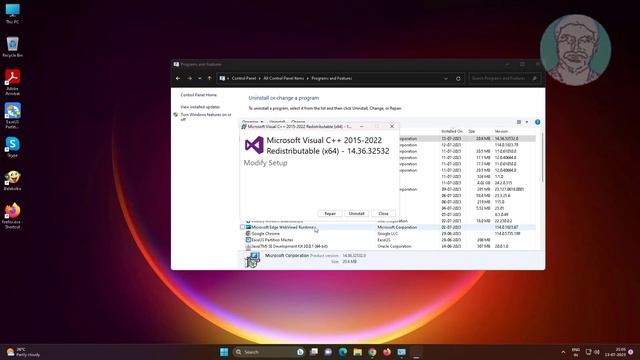Maximize the Programs and Features window
This screenshot has height=360, width=640.
coord(522,64)
